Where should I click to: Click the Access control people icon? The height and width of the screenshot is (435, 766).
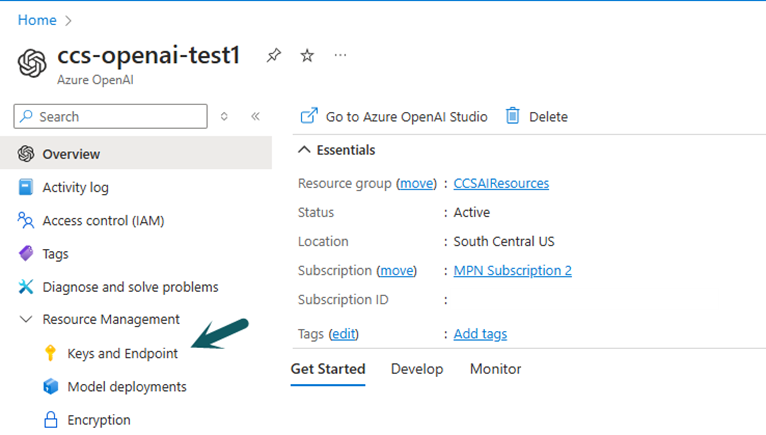26,220
